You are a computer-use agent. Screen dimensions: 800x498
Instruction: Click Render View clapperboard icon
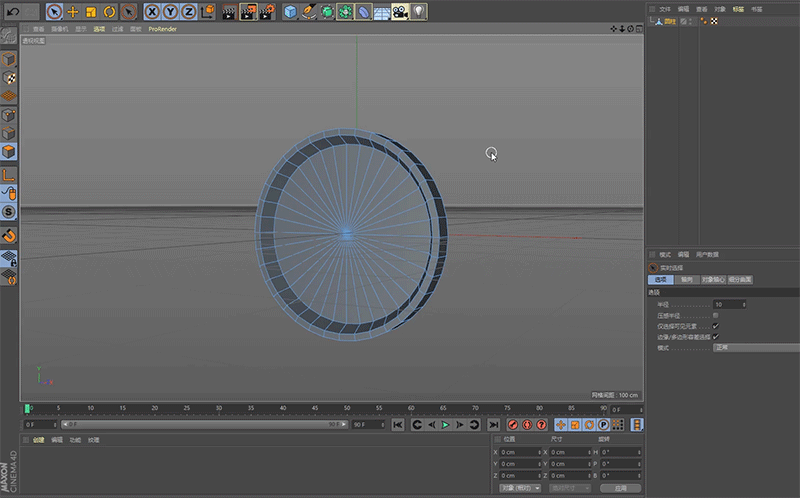click(229, 11)
